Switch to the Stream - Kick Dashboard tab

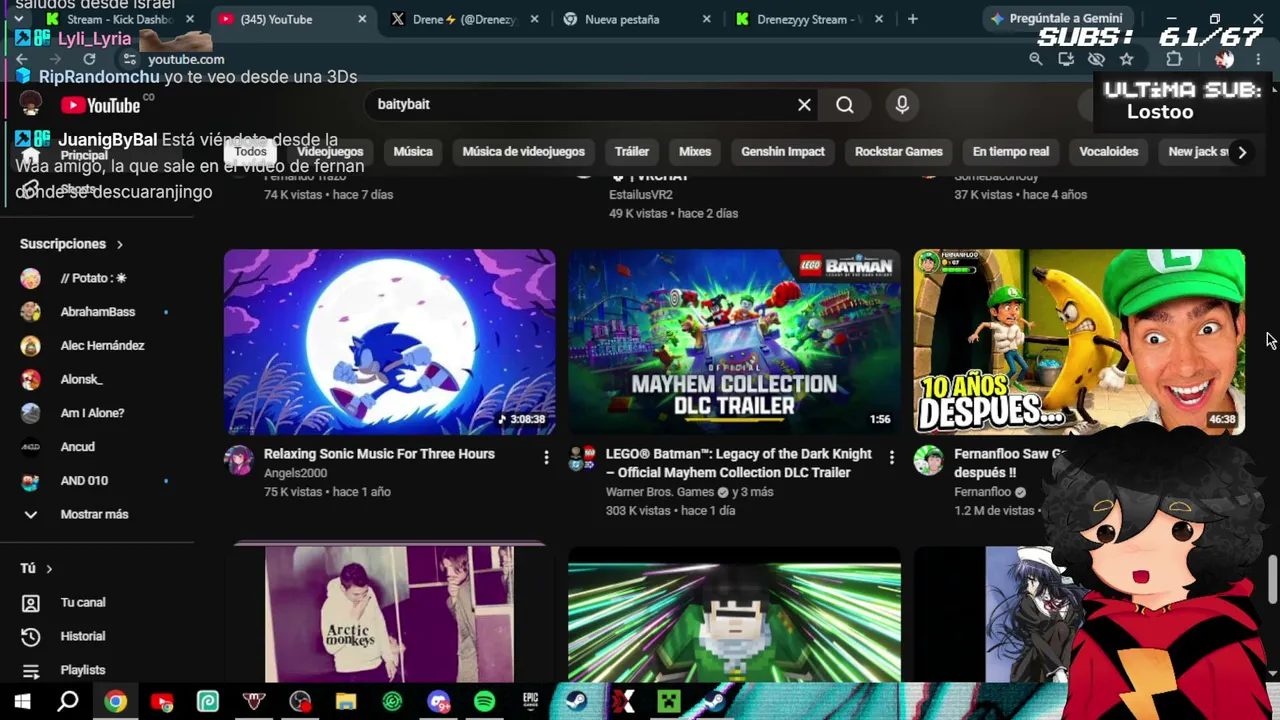click(119, 19)
